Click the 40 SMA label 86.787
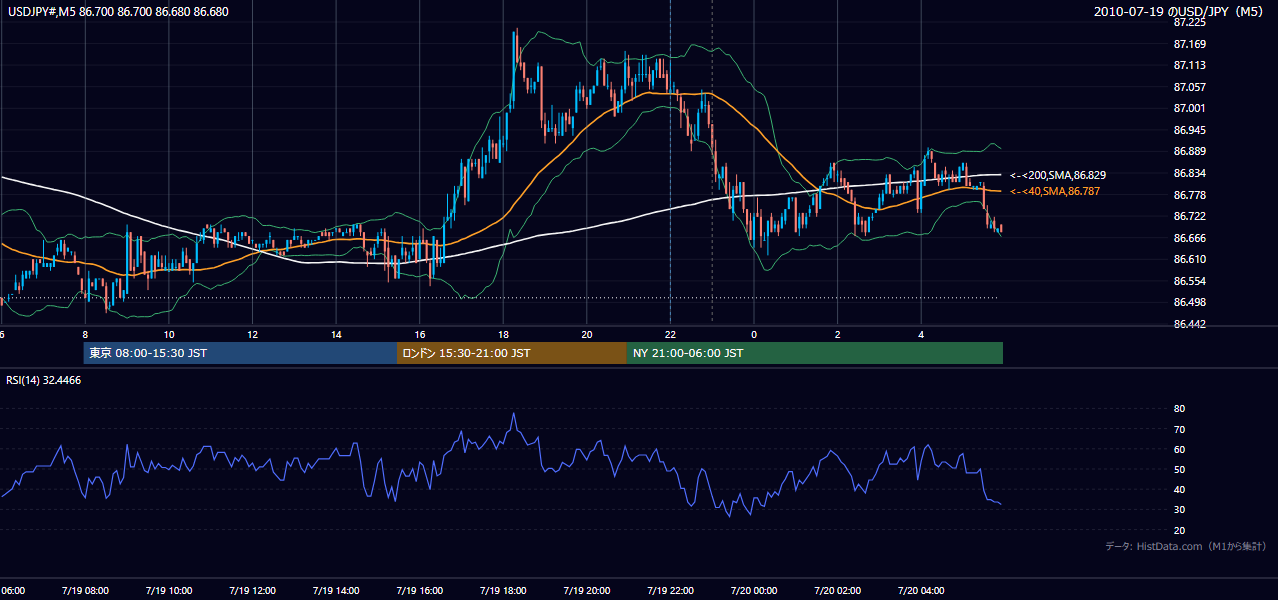 [1054, 191]
